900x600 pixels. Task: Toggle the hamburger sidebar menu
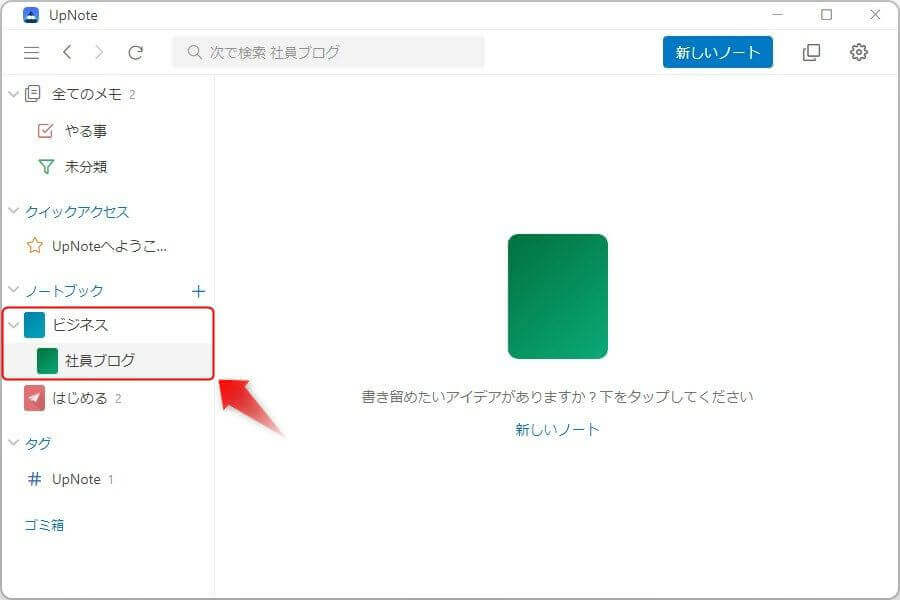coord(32,53)
